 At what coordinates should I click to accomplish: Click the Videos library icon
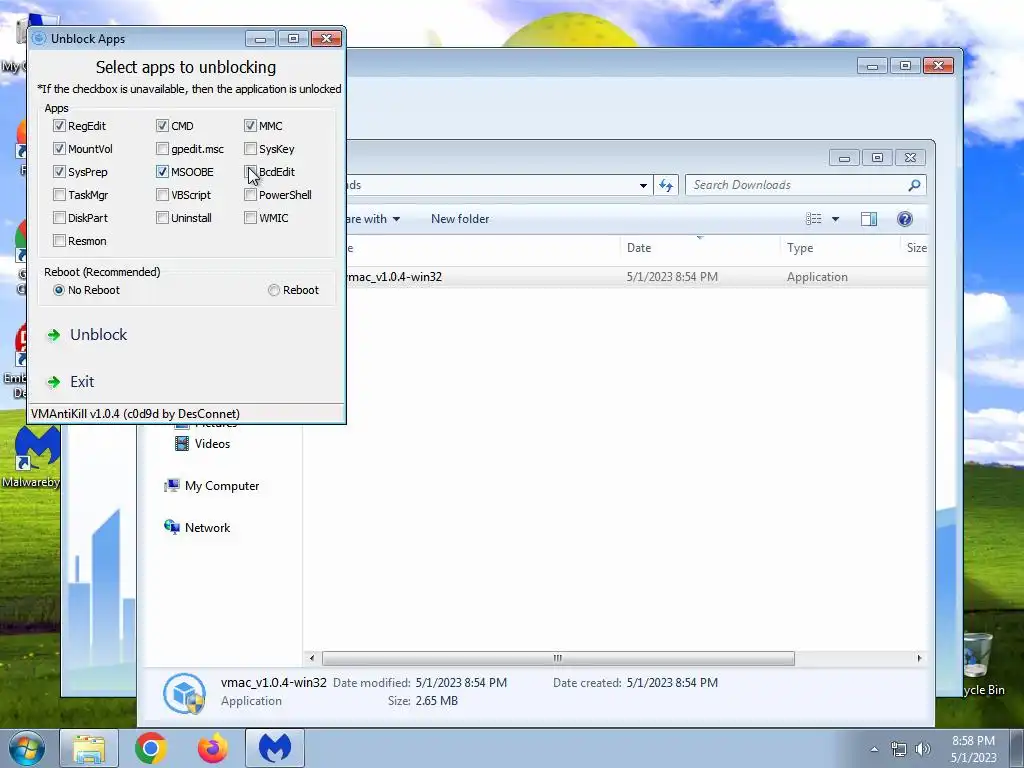[x=182, y=443]
